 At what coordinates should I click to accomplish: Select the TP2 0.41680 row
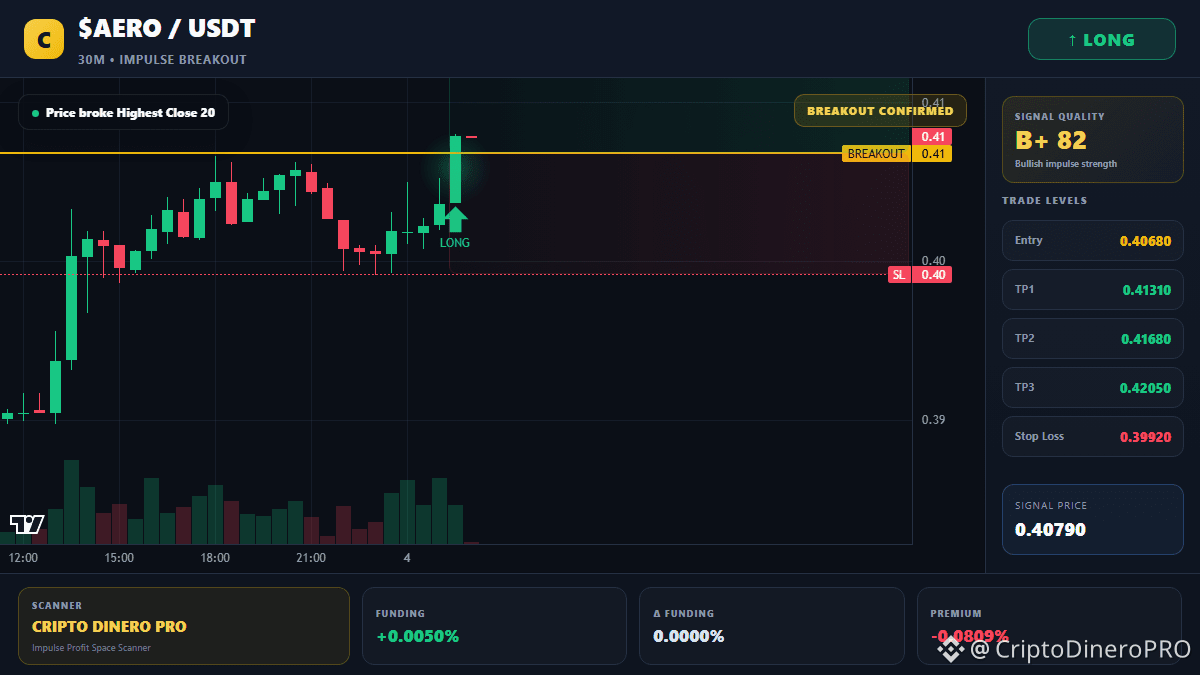1092,338
